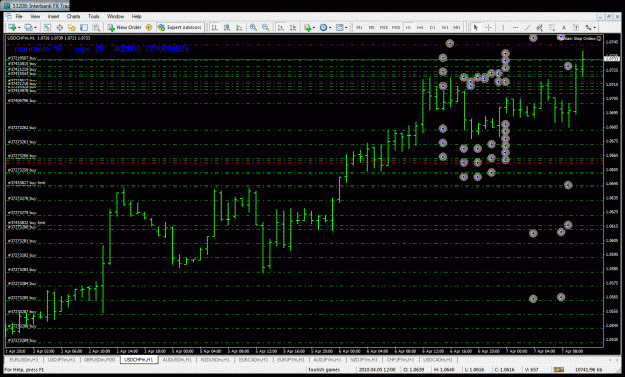Open the Profiles toolbar icon
625x377 pixels.
(x=28, y=27)
